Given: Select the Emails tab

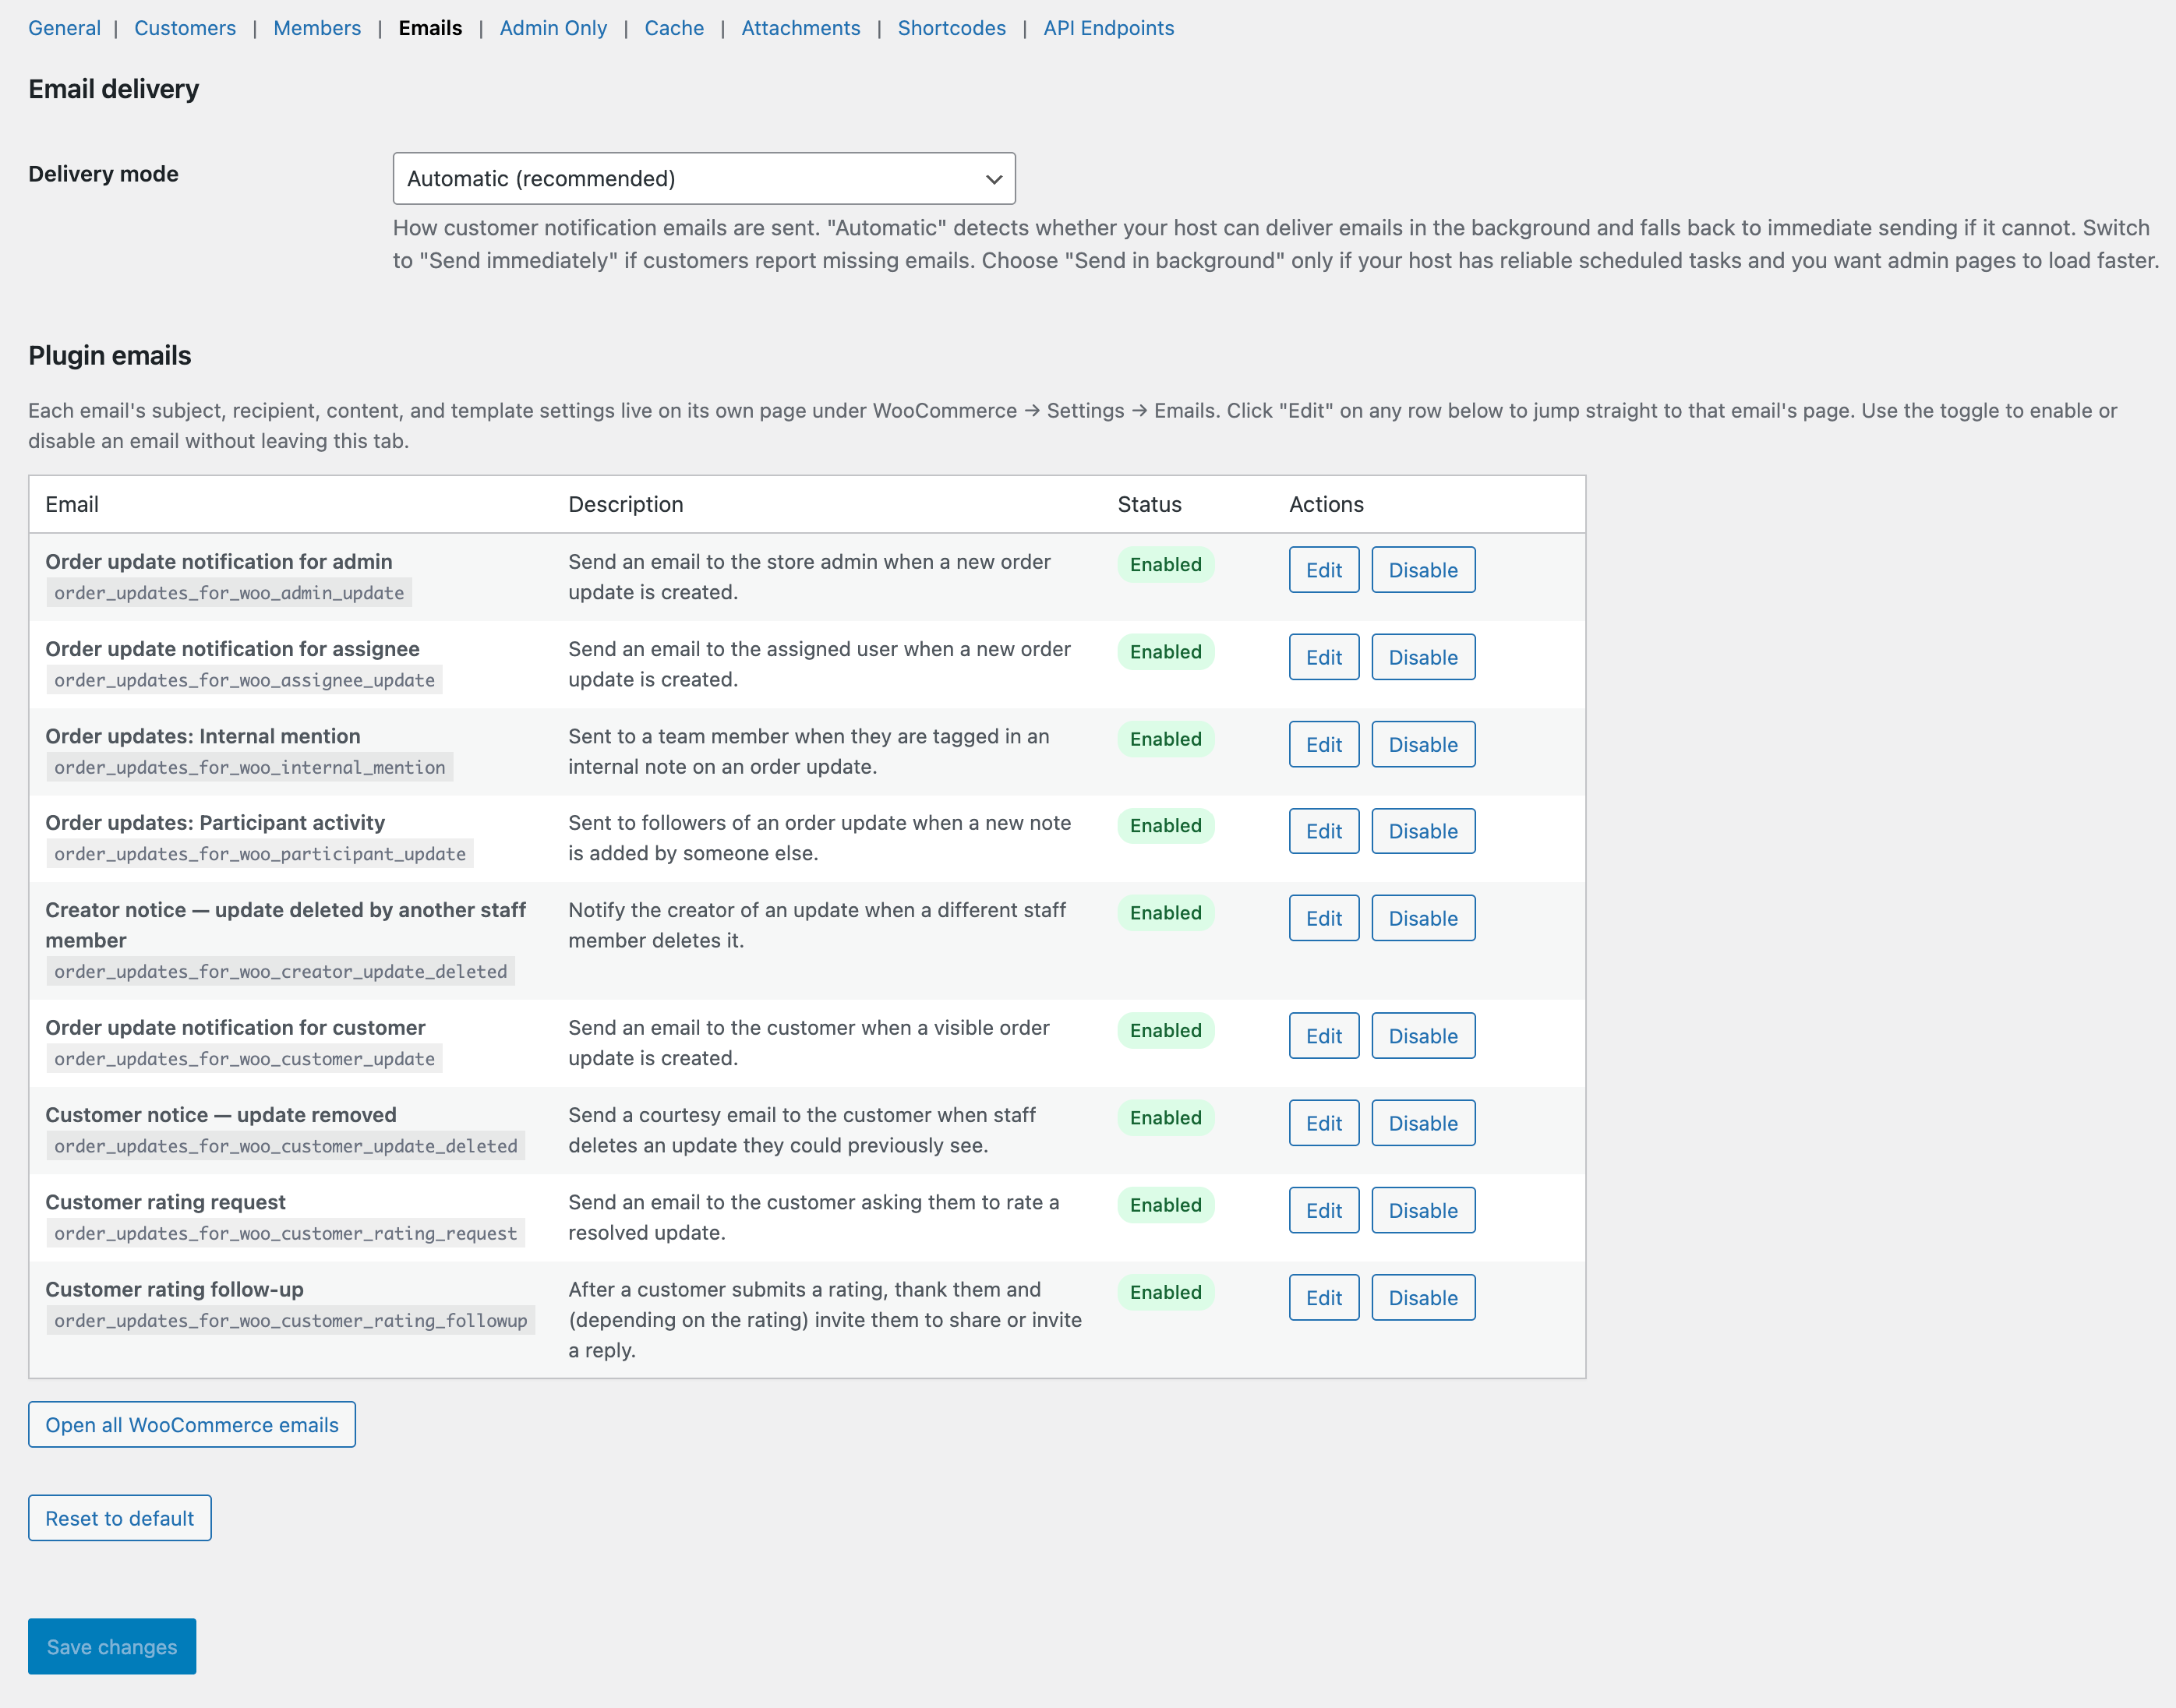Looking at the screenshot, I should click(430, 28).
